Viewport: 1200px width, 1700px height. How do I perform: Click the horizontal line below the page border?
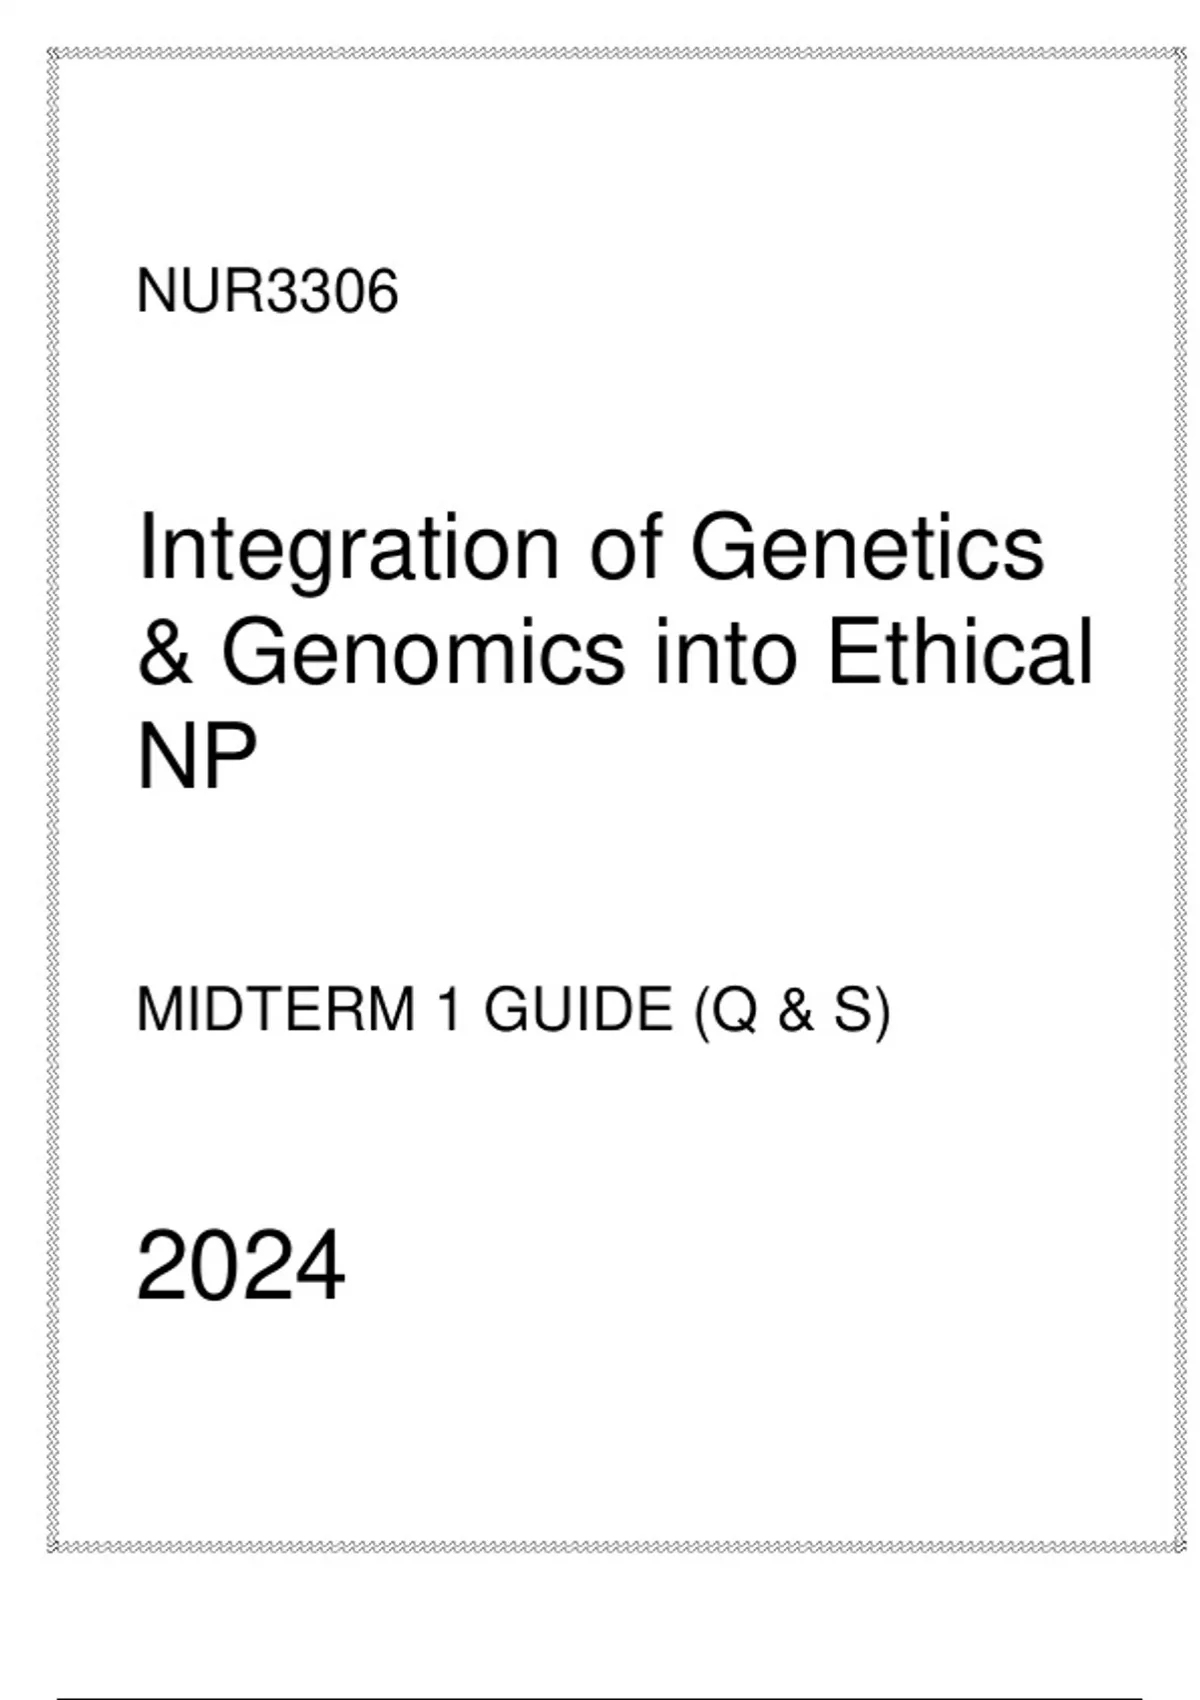coord(598,1697)
